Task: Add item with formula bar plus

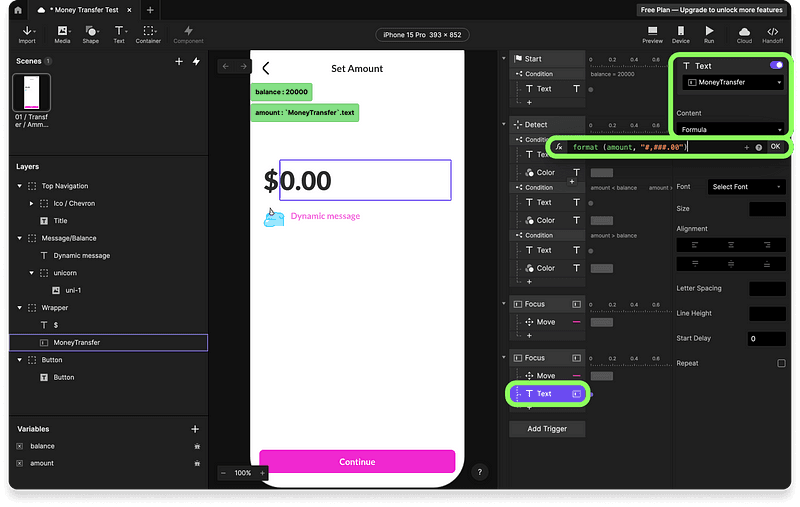Action: pyautogui.click(x=746, y=147)
